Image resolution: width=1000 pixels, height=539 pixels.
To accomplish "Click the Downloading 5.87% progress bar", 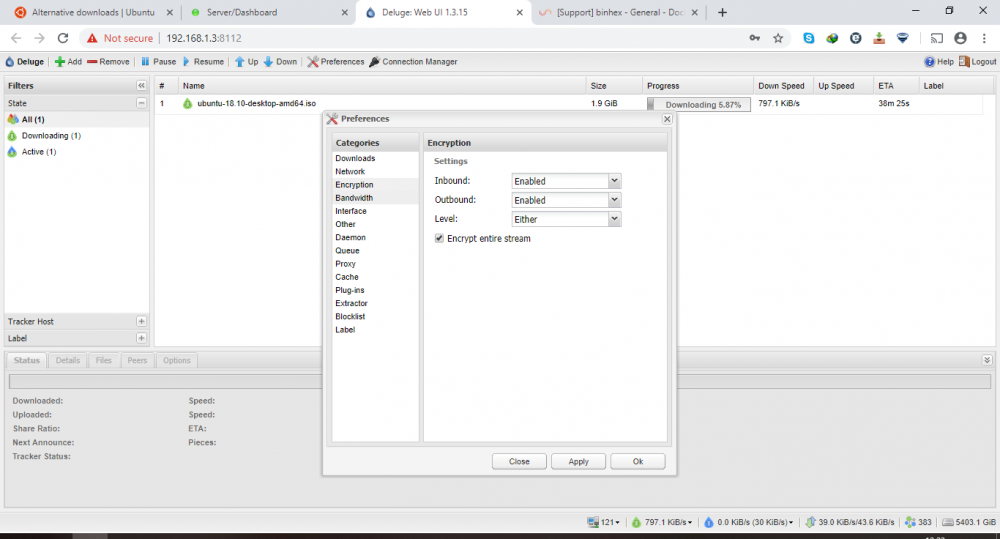I will (x=699, y=105).
